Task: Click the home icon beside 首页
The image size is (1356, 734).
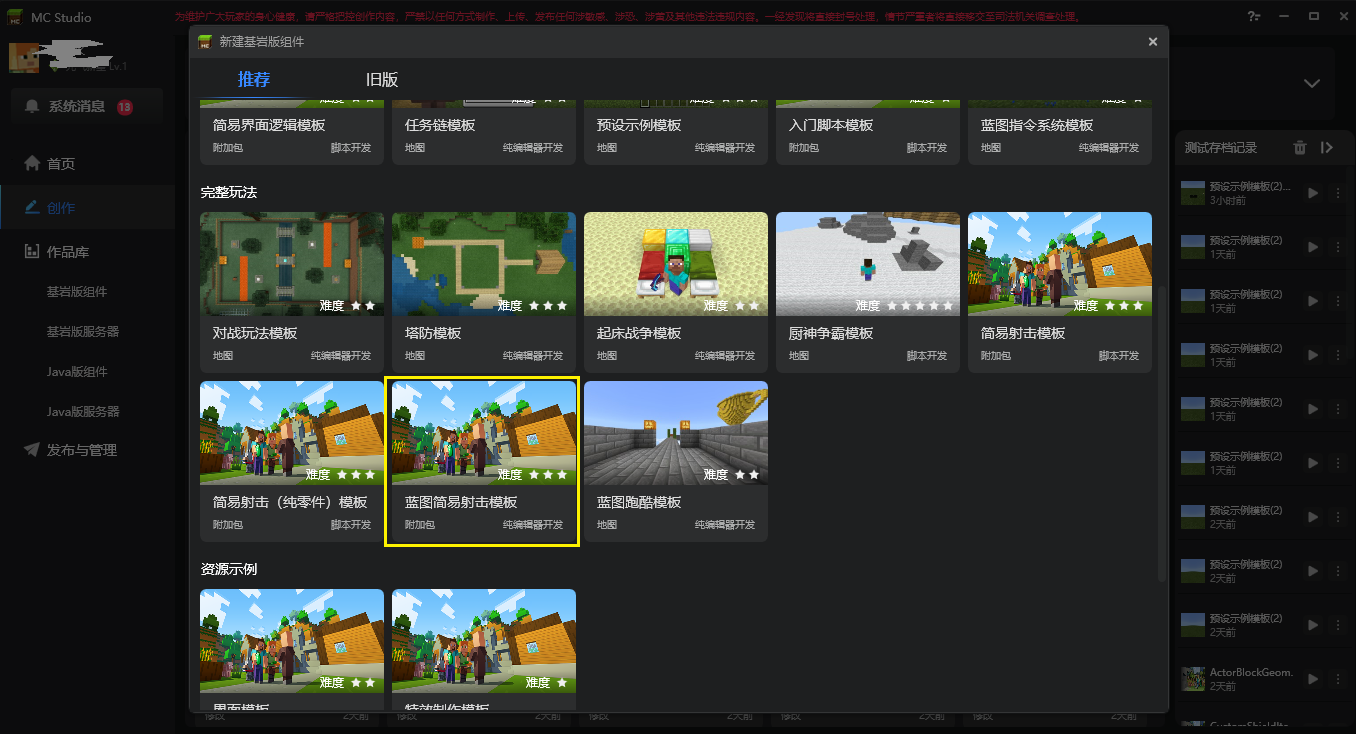Action: pyautogui.click(x=32, y=163)
